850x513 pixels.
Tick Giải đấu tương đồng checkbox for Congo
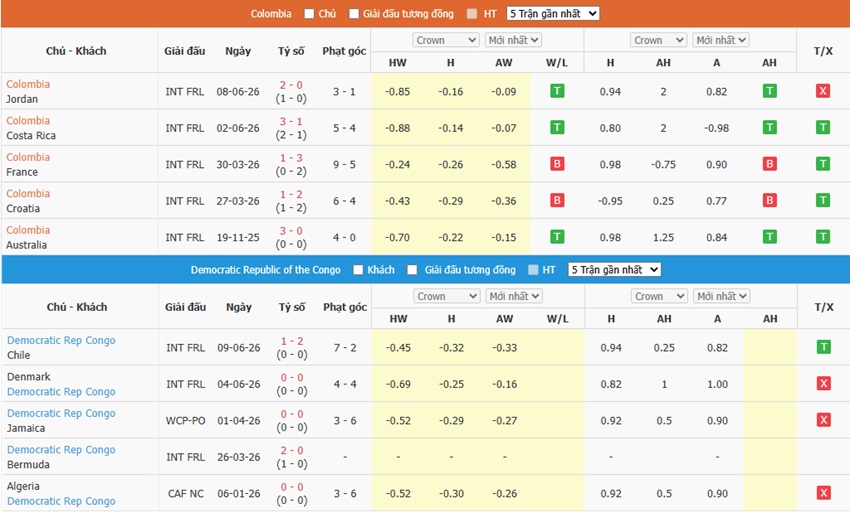[413, 270]
